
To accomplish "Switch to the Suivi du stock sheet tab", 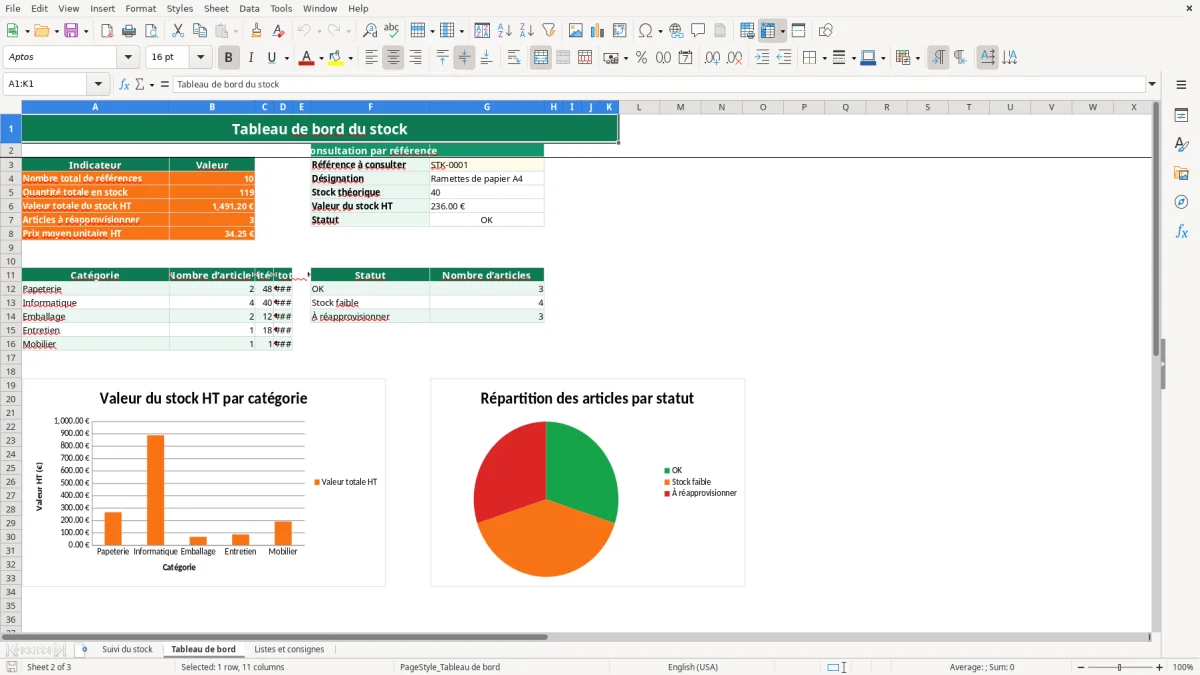I will pyautogui.click(x=127, y=649).
